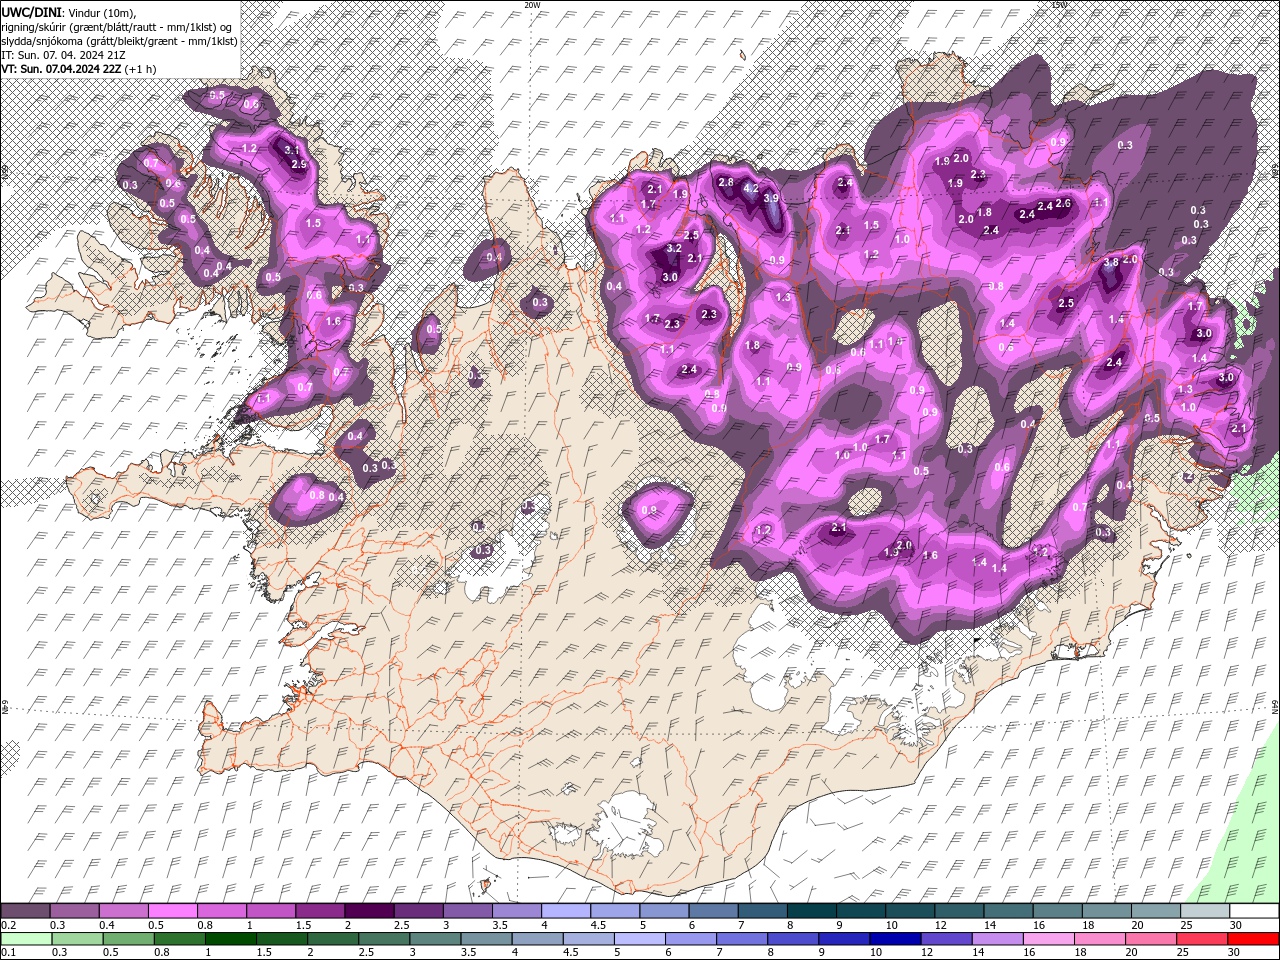
Task: Click the UWC/DINI title text
Action: (x=32, y=11)
